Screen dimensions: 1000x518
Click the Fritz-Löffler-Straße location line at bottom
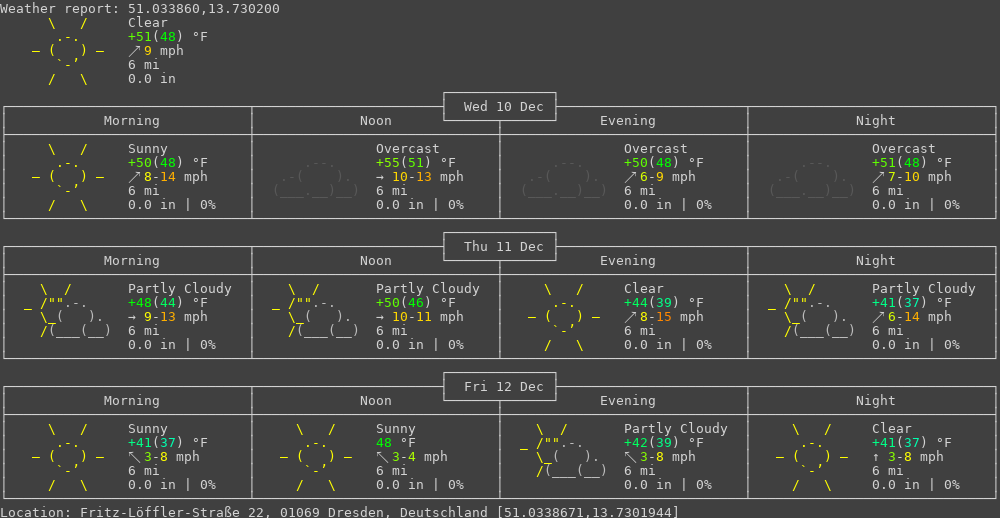(340, 511)
